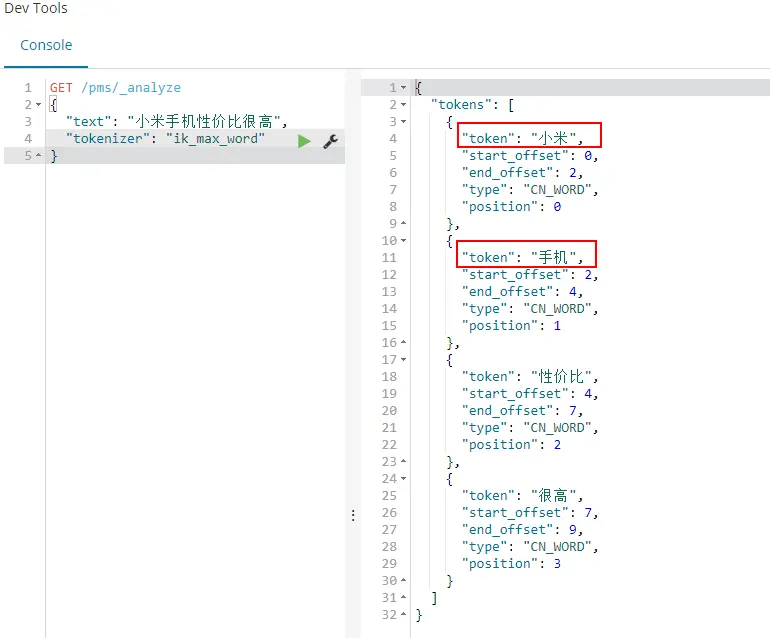
Task: Fold arrow at response line 30
Action: coord(404,580)
